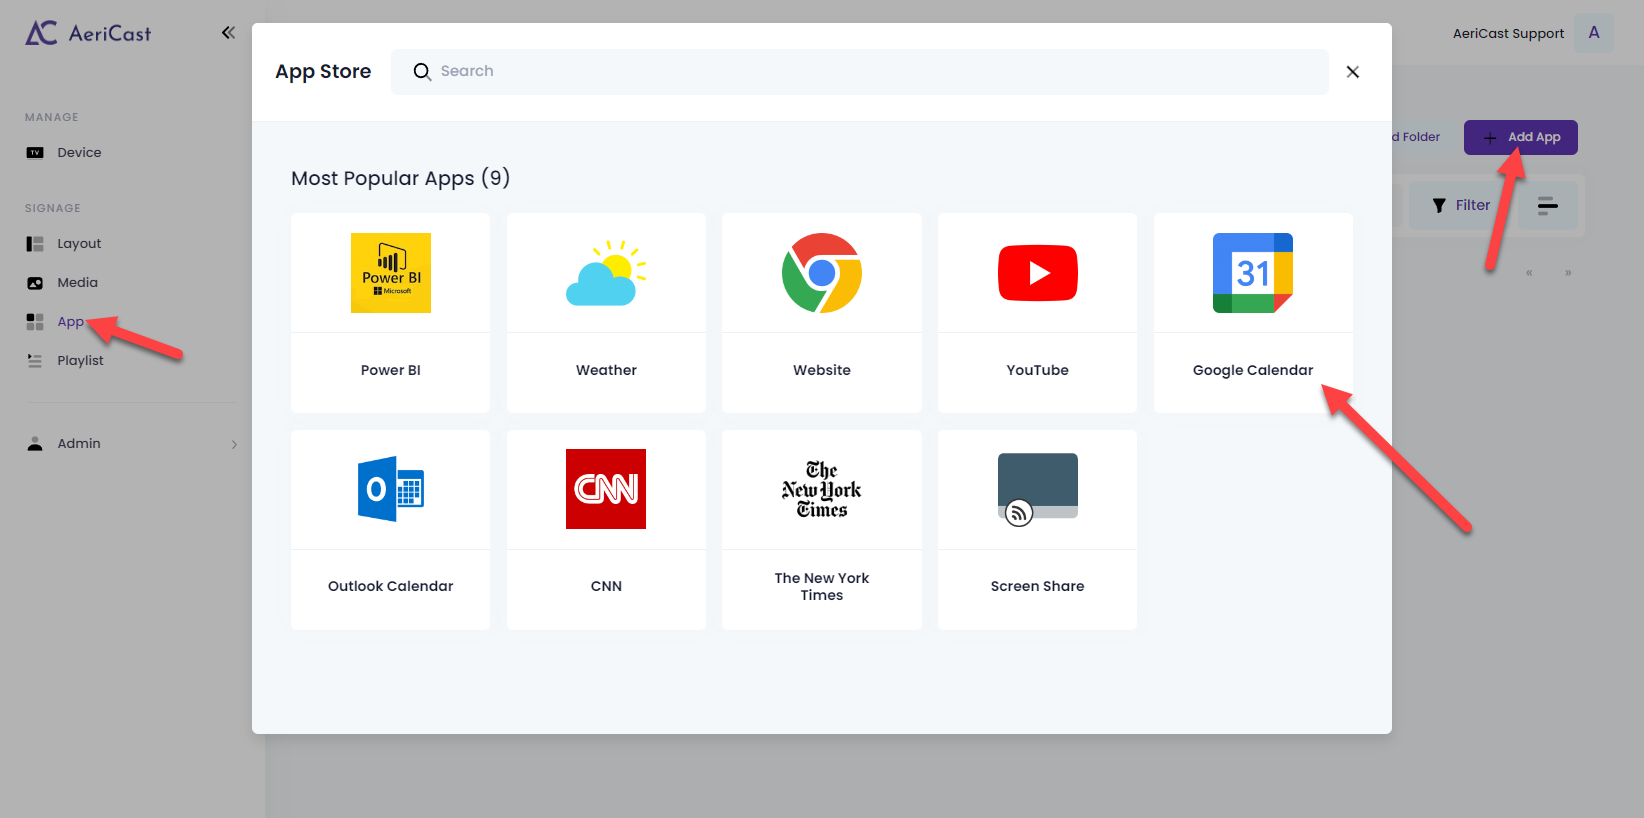Click the CNN card label

(x=606, y=586)
